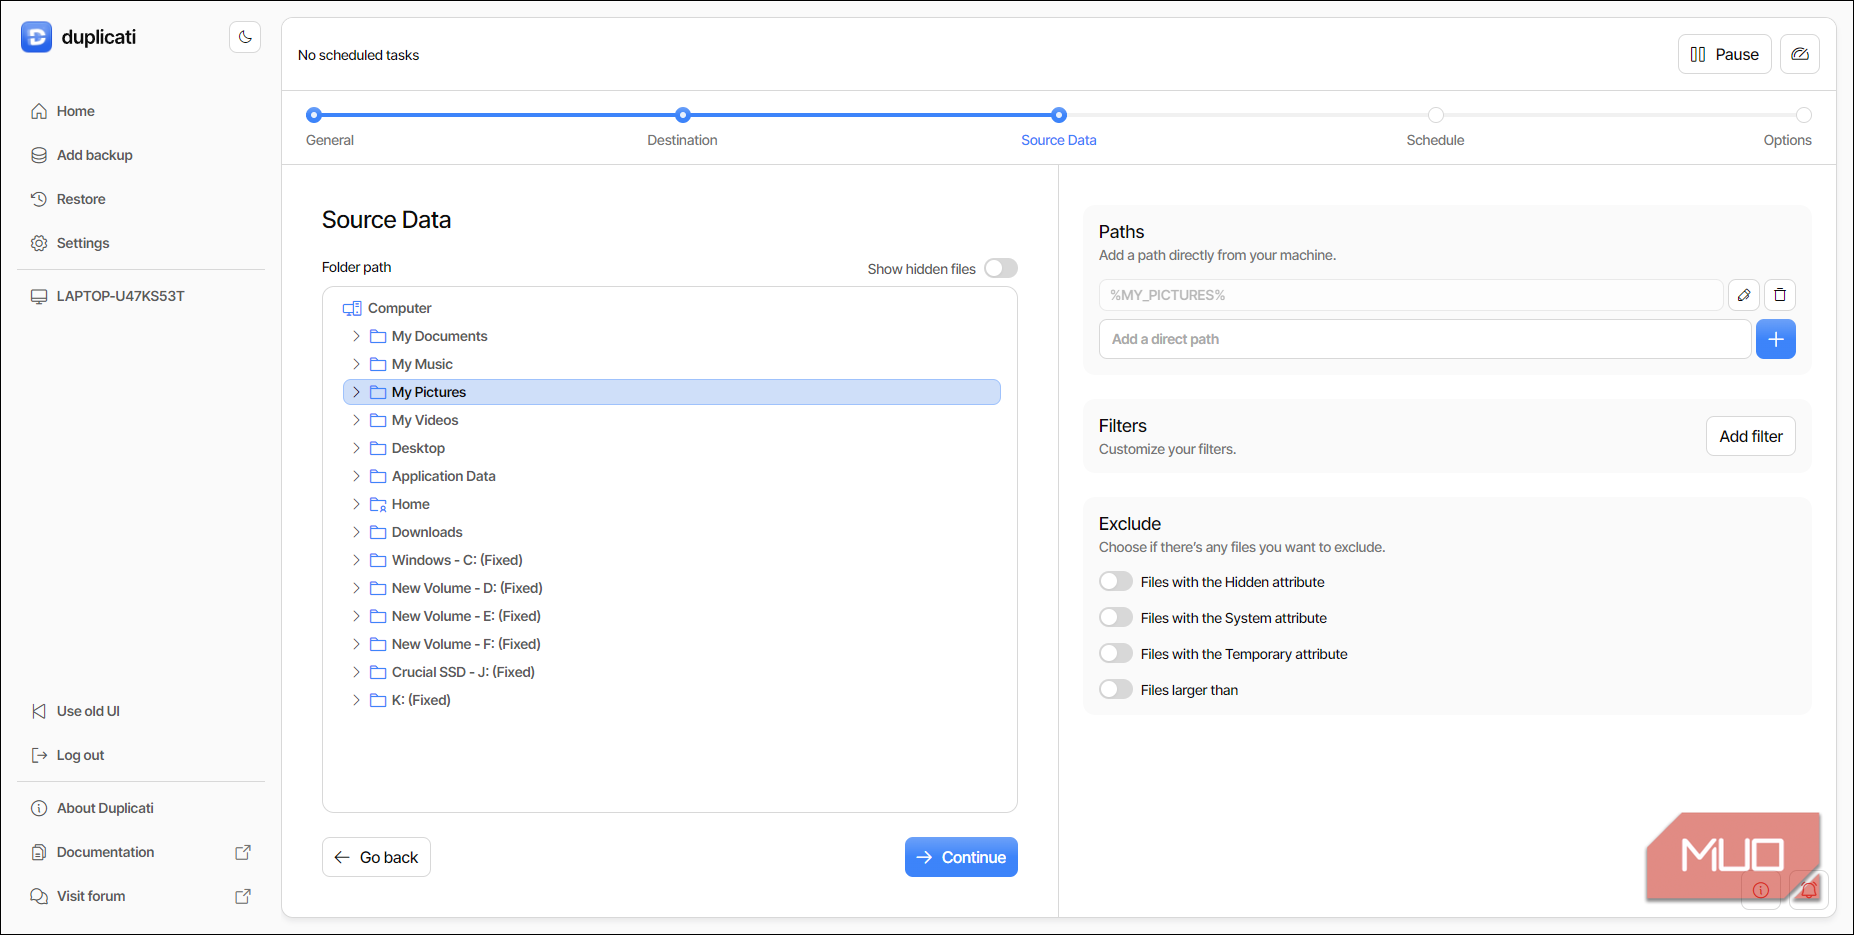Select the My Videos folder row
This screenshot has height=935, width=1854.
click(x=671, y=420)
